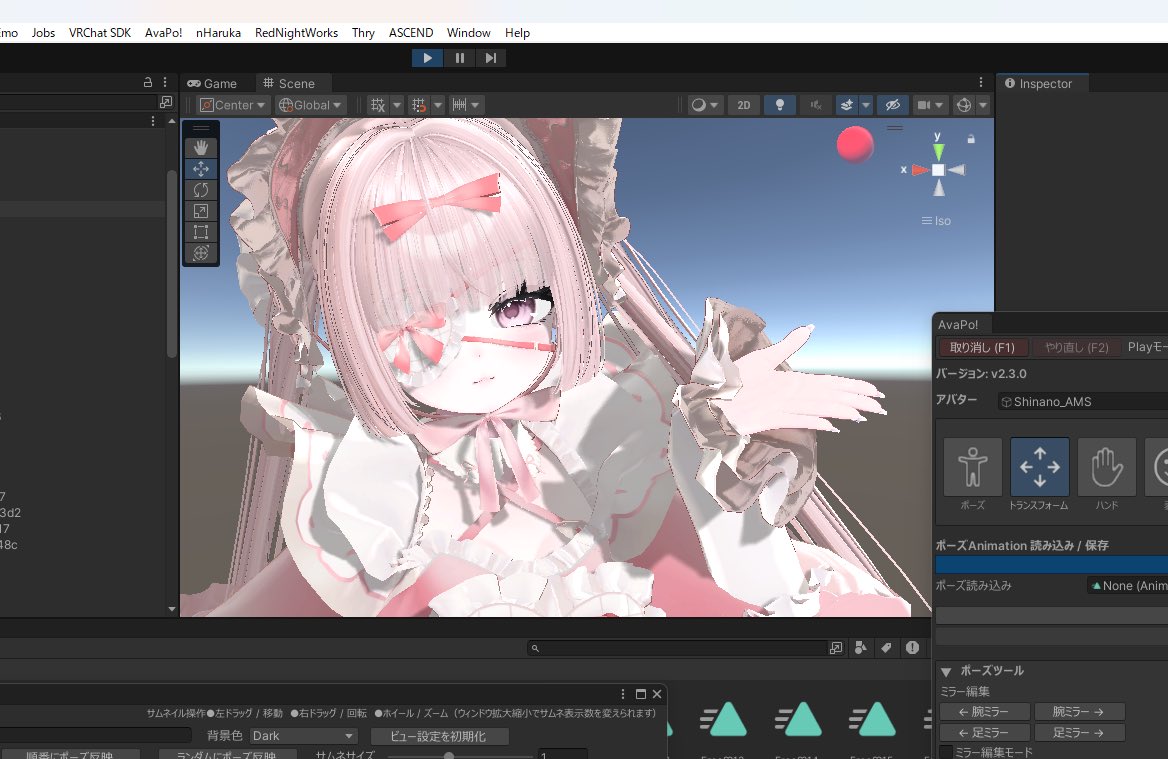Image resolution: width=1168 pixels, height=759 pixels.
Task: Toggle grid snapping icon
Action: (419, 105)
